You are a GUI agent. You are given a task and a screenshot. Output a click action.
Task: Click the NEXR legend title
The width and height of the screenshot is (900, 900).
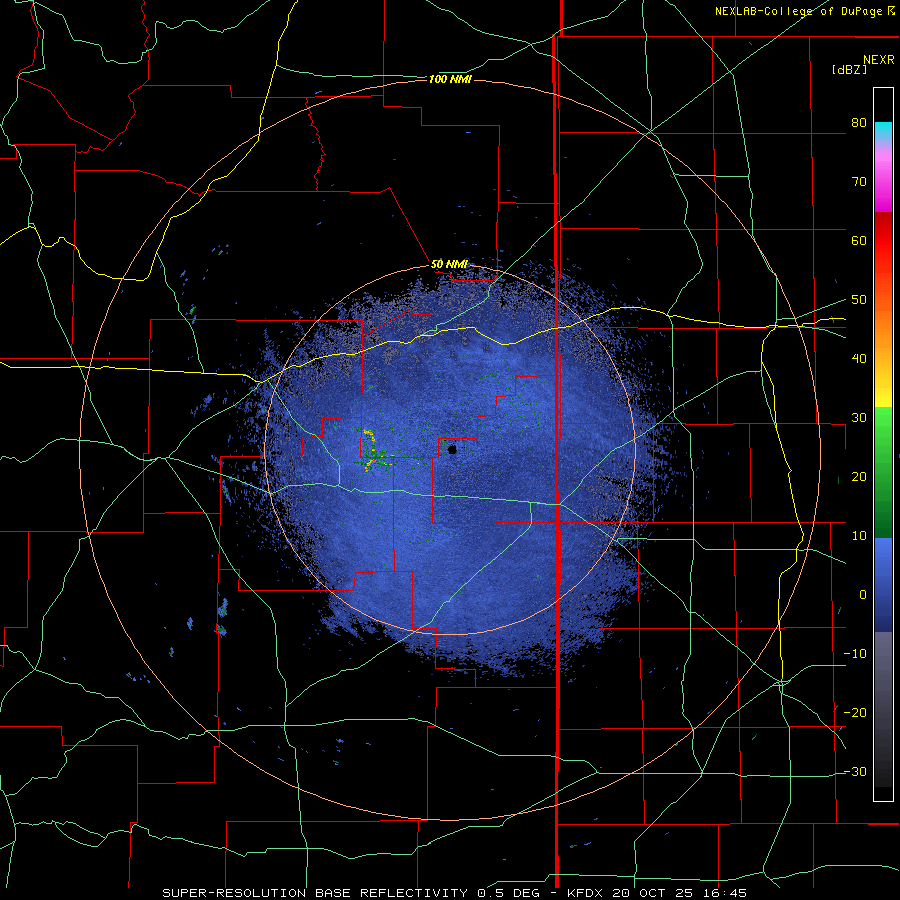(x=879, y=59)
